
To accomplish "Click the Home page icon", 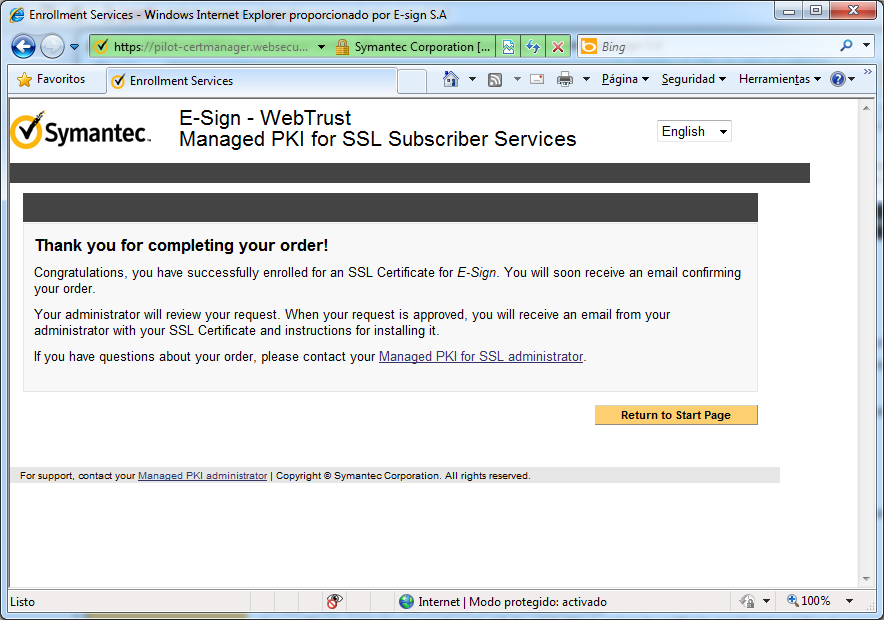I will pos(451,79).
